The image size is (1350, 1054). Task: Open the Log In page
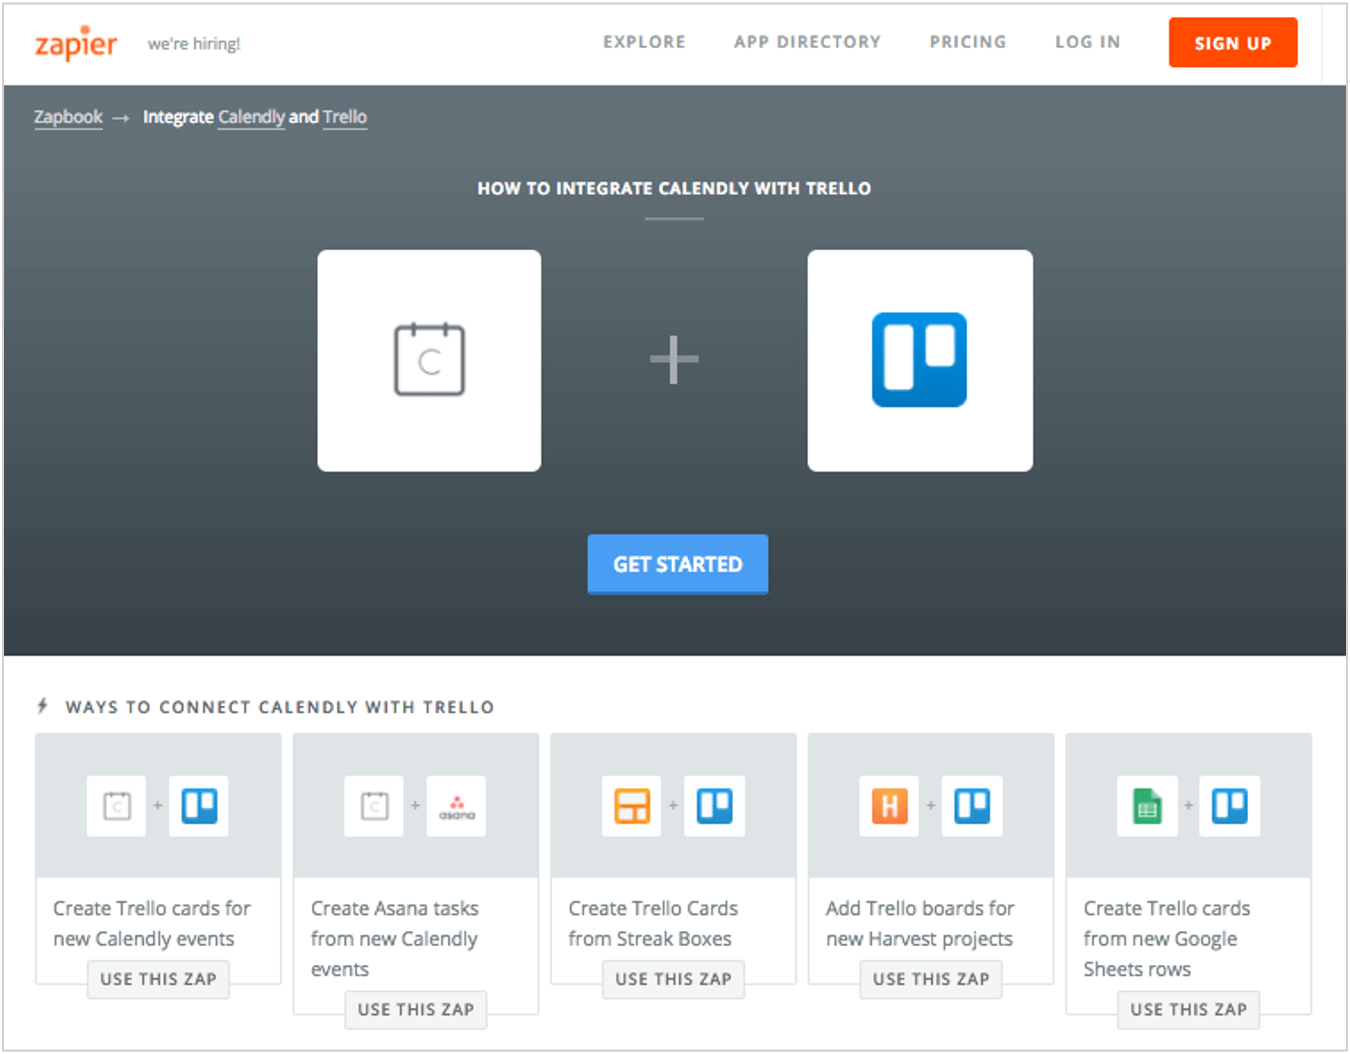pyautogui.click(x=1087, y=42)
